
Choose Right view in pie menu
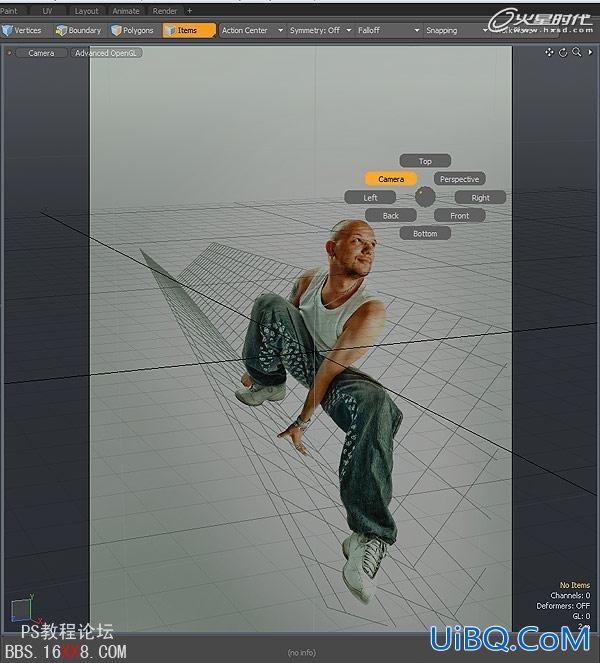coord(480,197)
